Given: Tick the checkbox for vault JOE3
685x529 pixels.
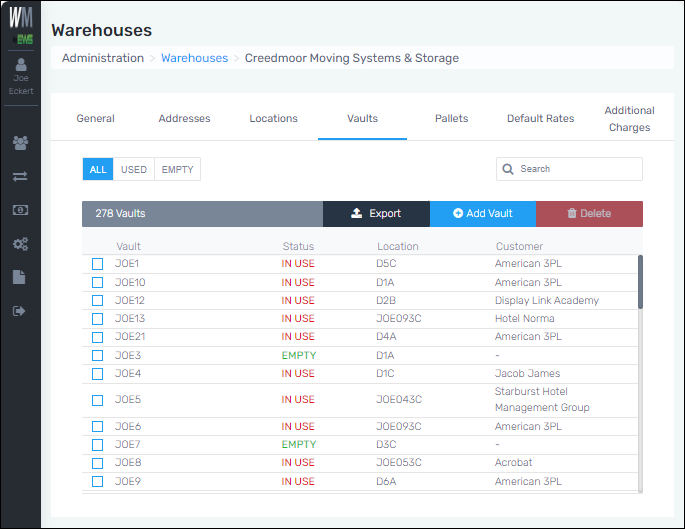Looking at the screenshot, I should coord(97,356).
